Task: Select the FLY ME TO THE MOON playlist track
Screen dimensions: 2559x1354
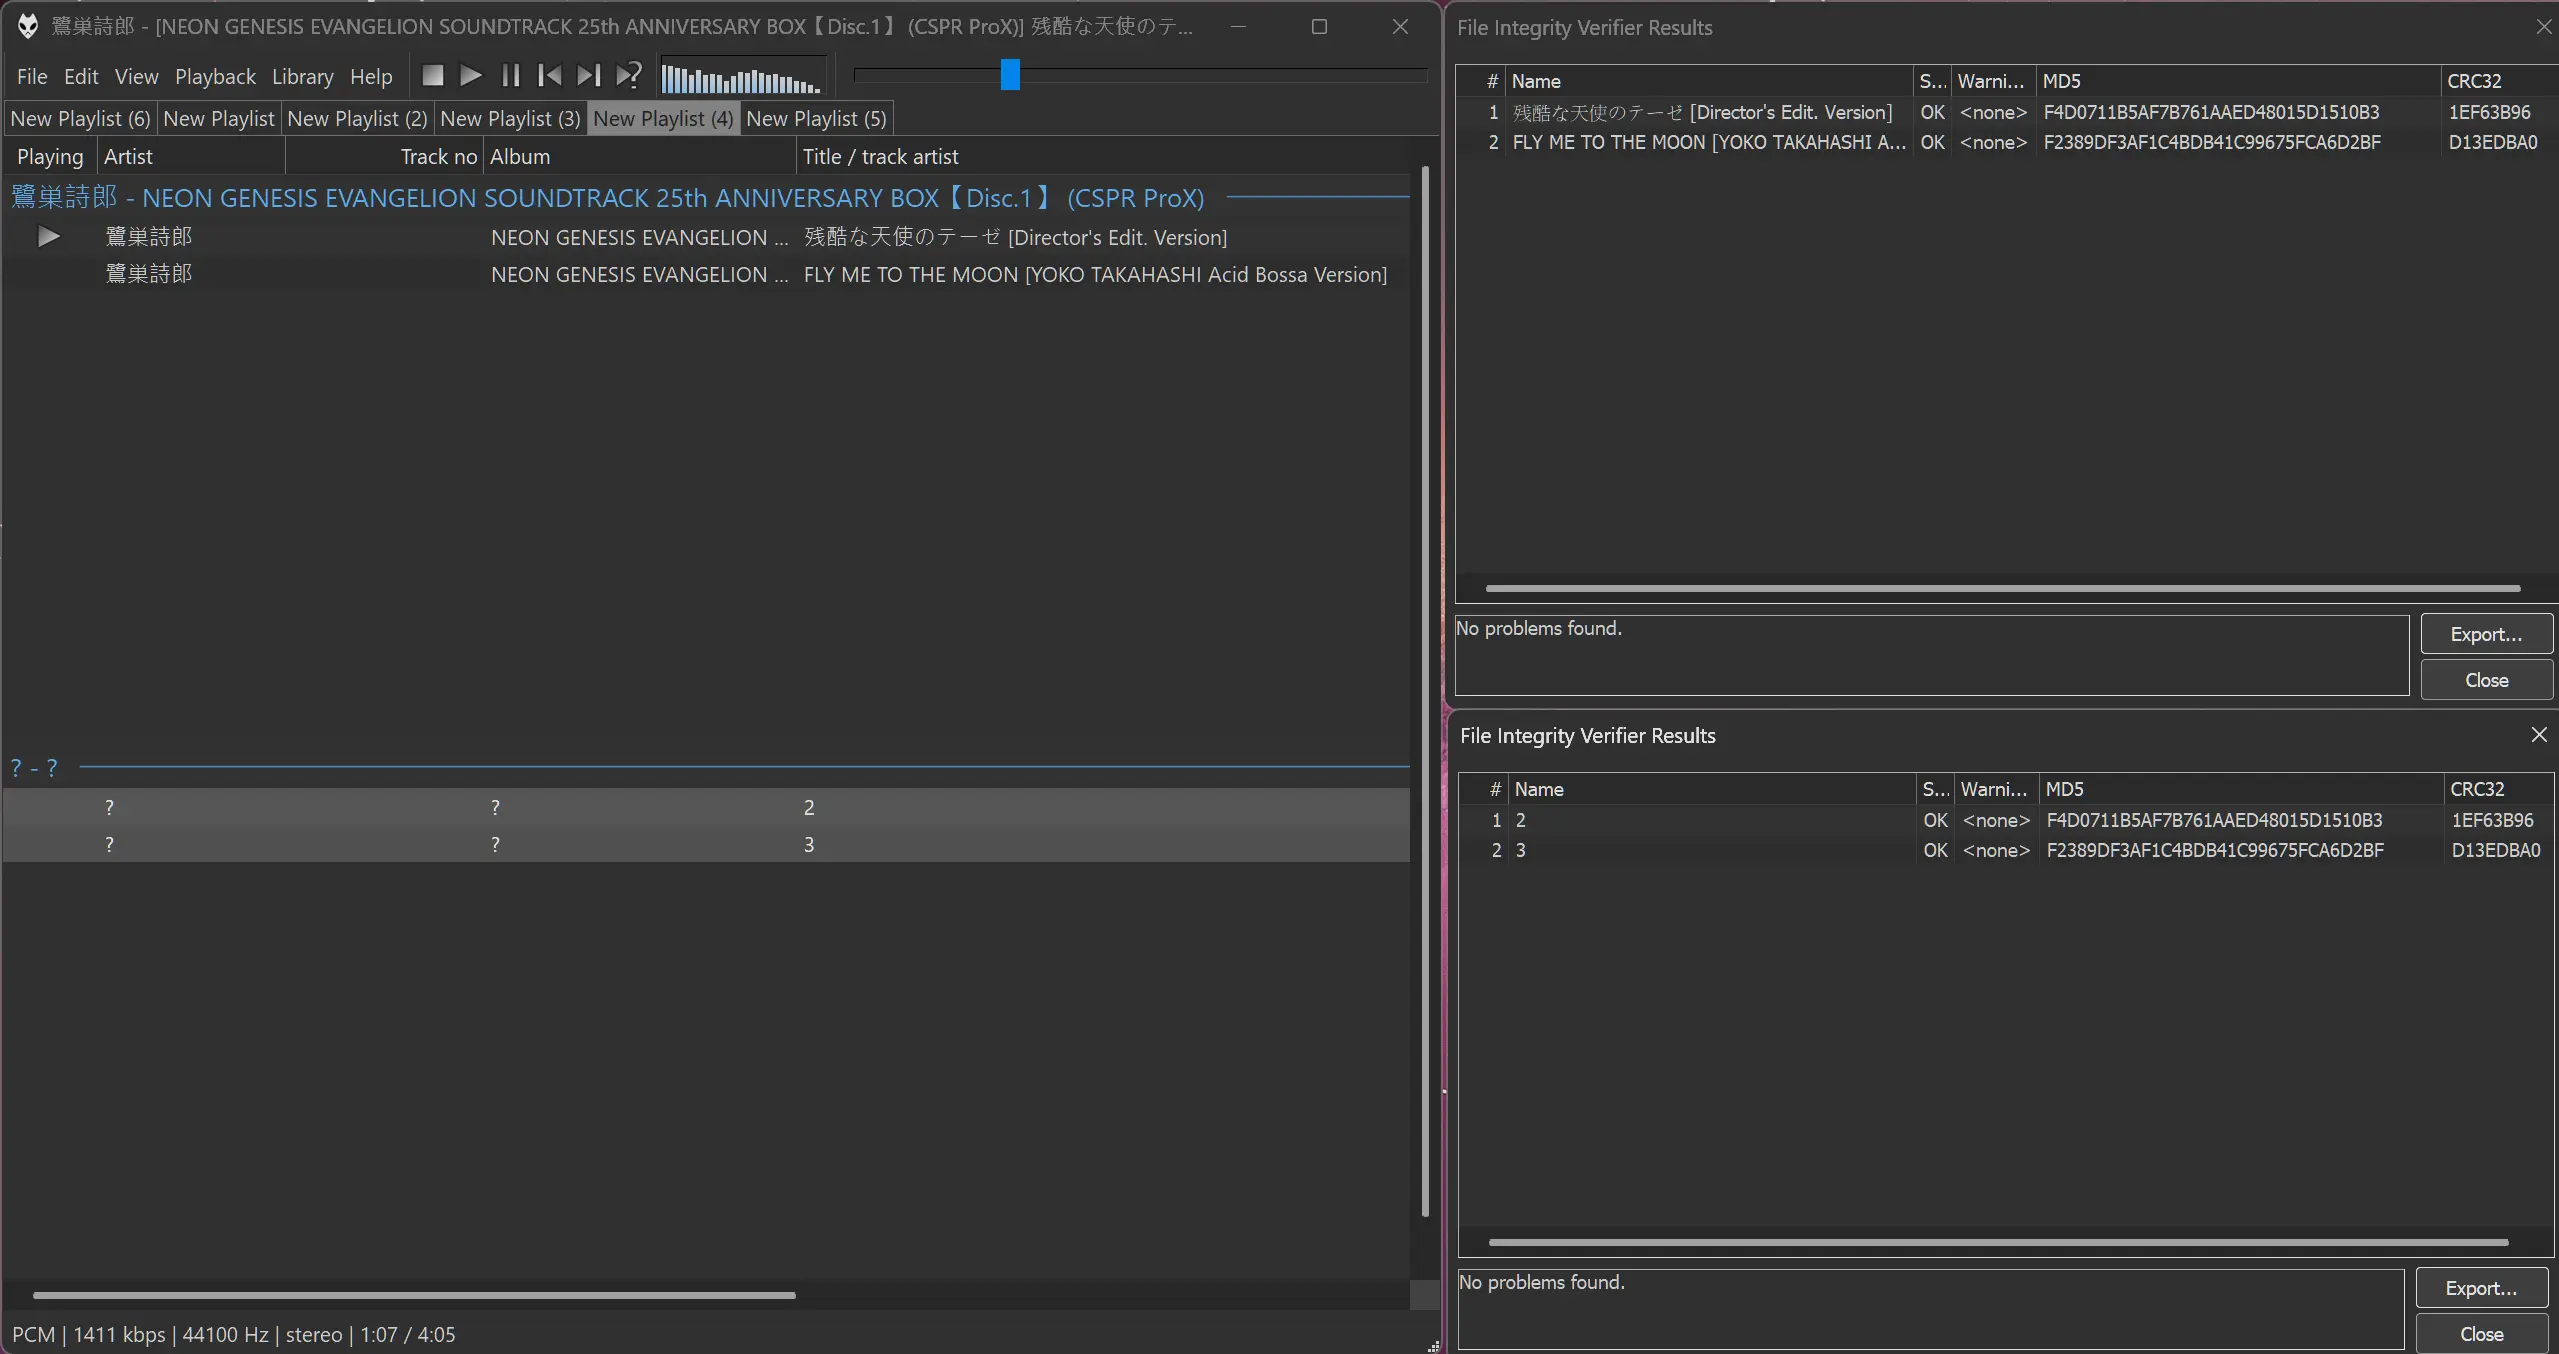Action: click(x=706, y=275)
